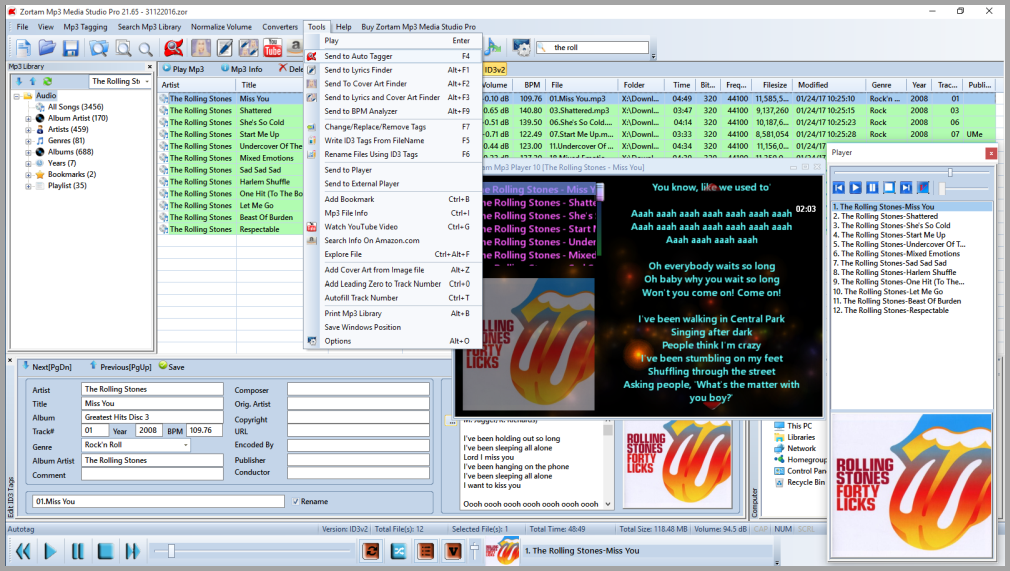Open the Converters menu

tap(280, 27)
